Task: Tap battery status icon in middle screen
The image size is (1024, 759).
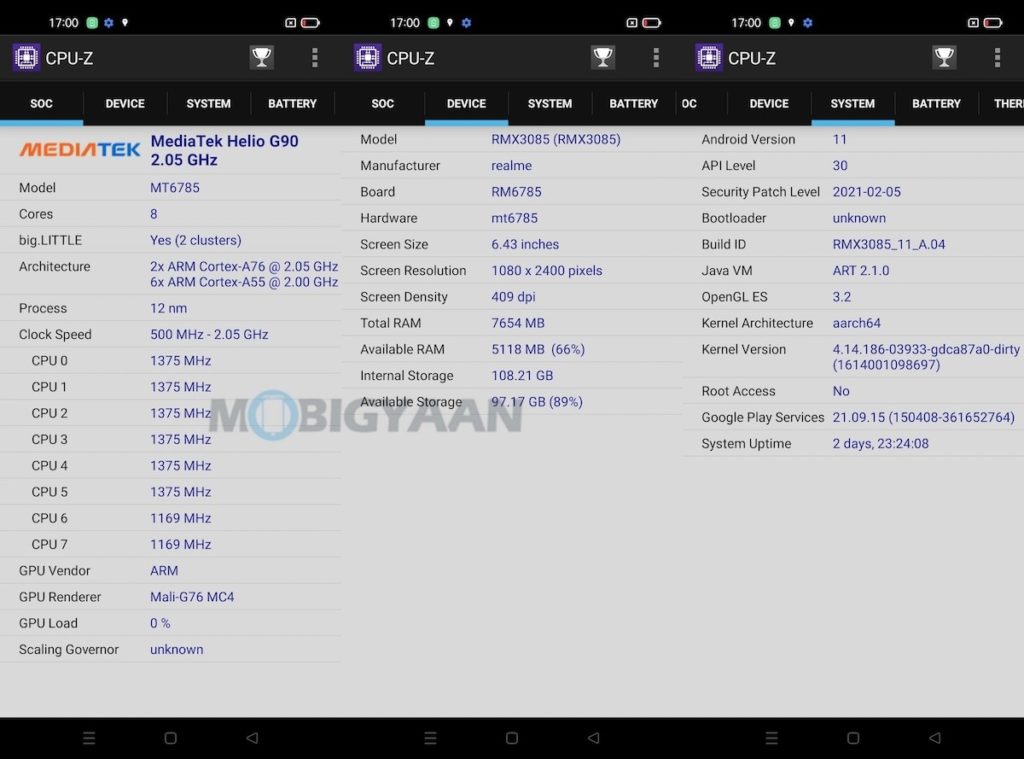Action: click(x=652, y=23)
